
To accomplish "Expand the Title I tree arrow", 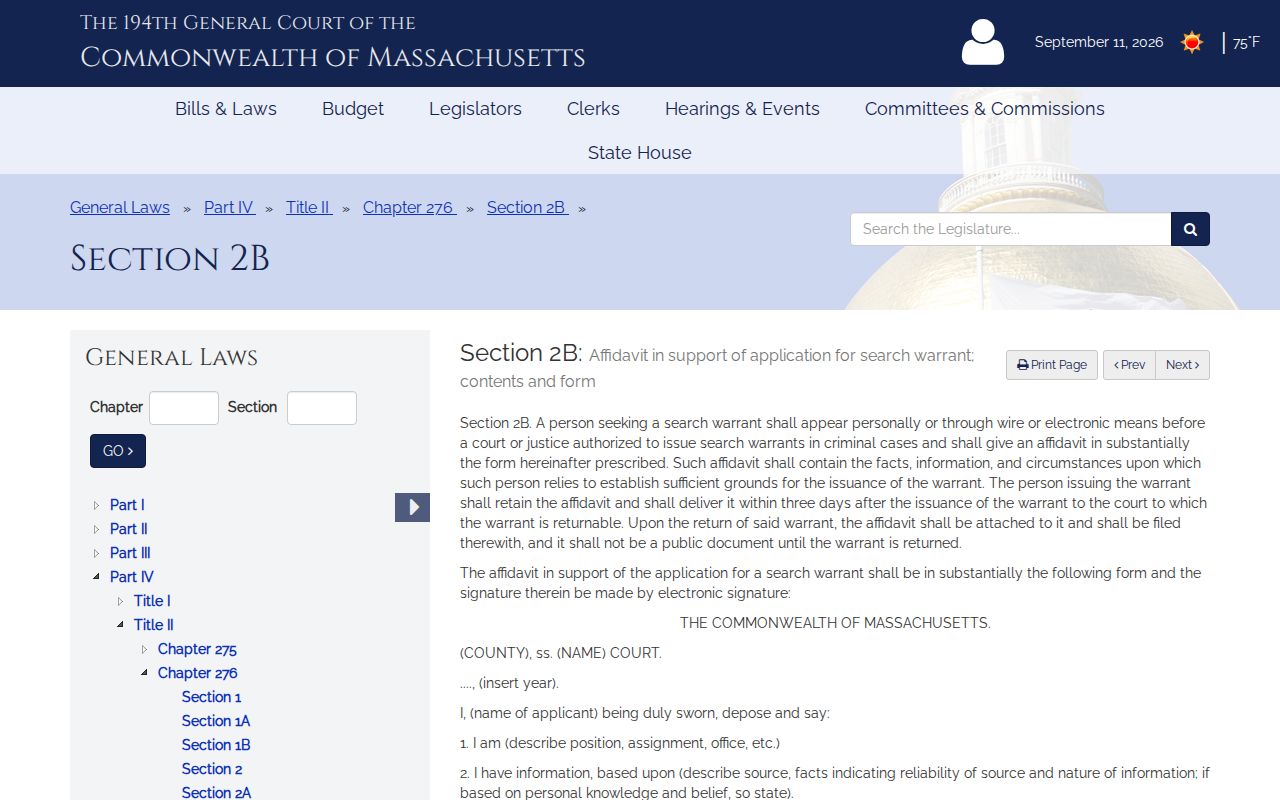I will (121, 601).
